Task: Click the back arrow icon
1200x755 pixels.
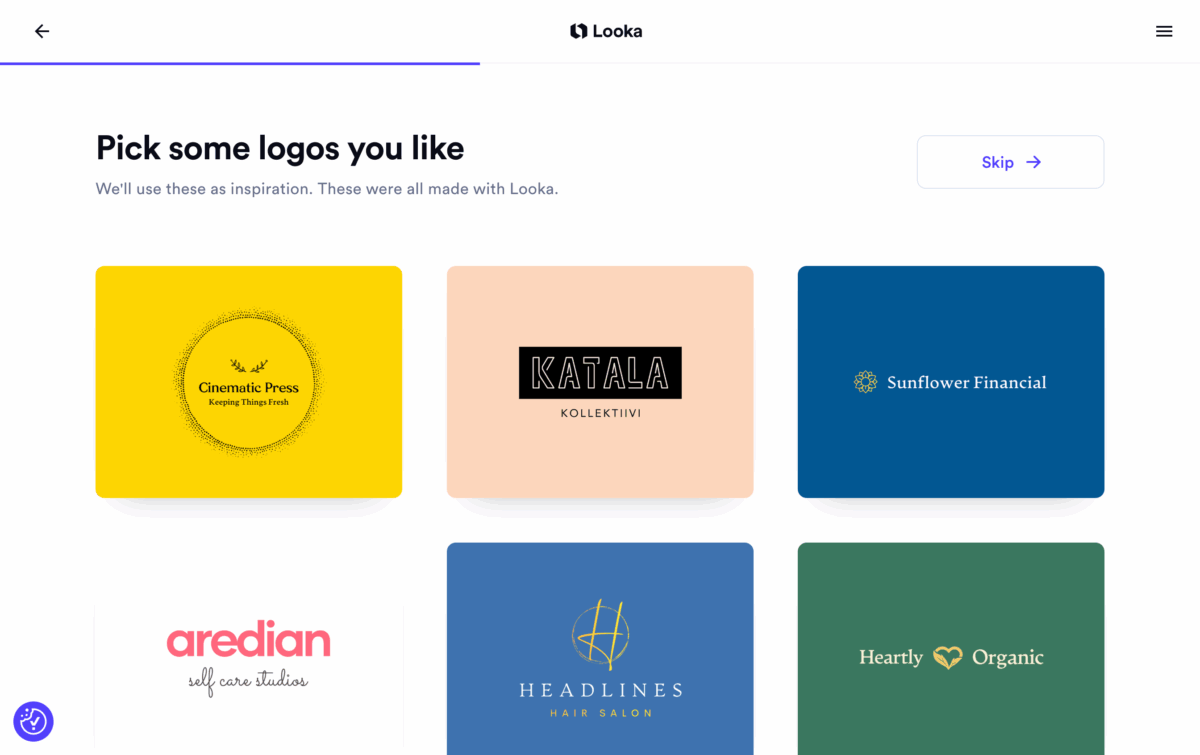Action: (42, 31)
